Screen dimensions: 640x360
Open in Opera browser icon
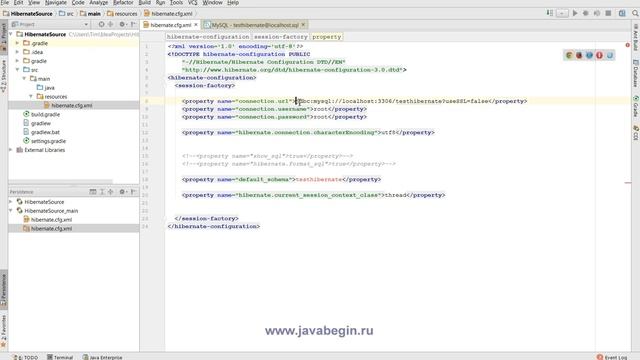599,55
